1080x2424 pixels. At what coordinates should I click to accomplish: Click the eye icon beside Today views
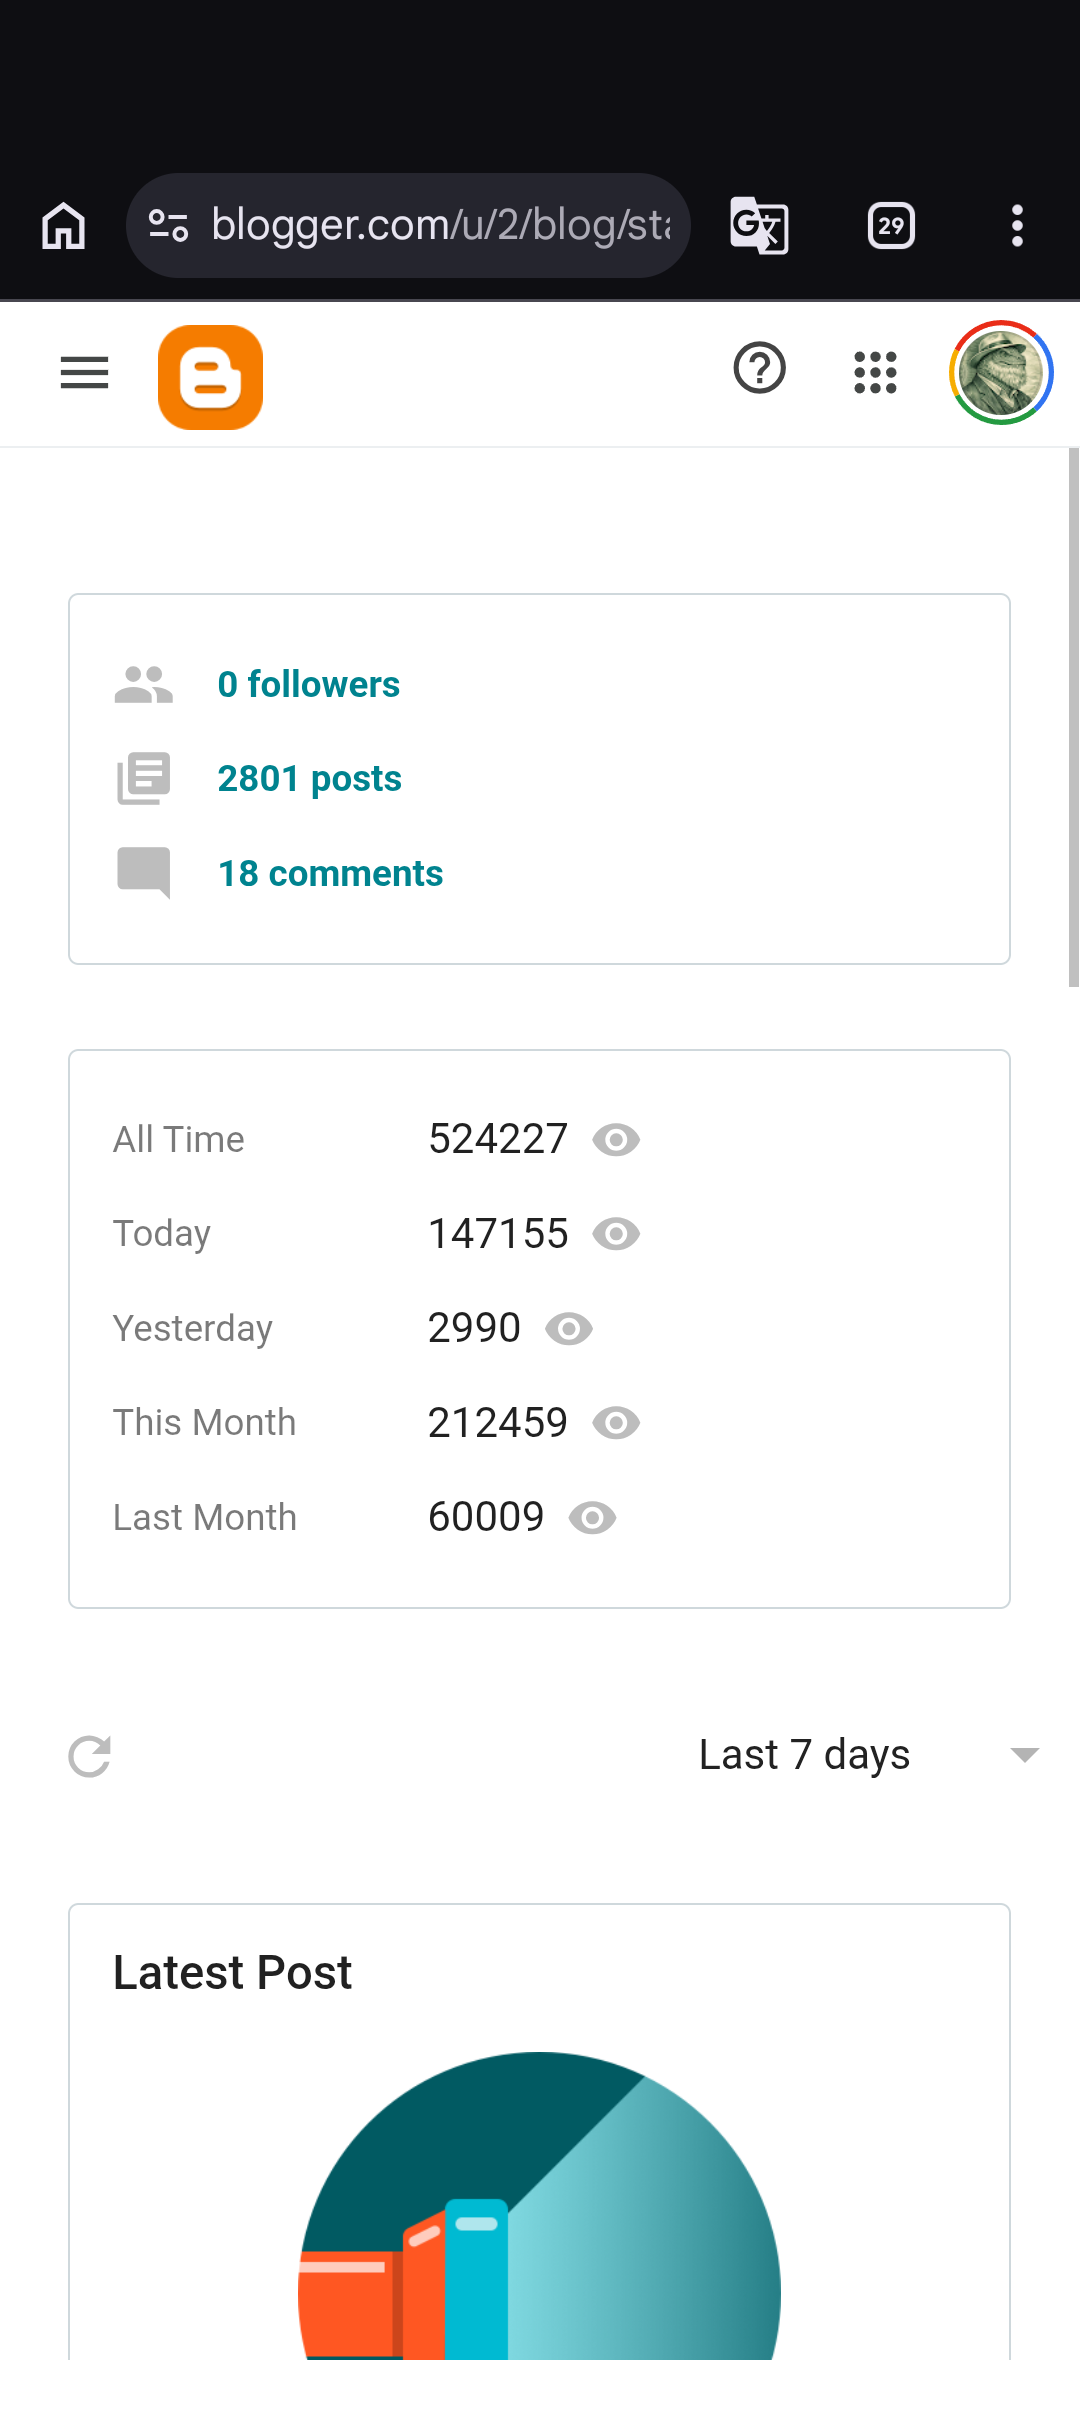pos(616,1234)
